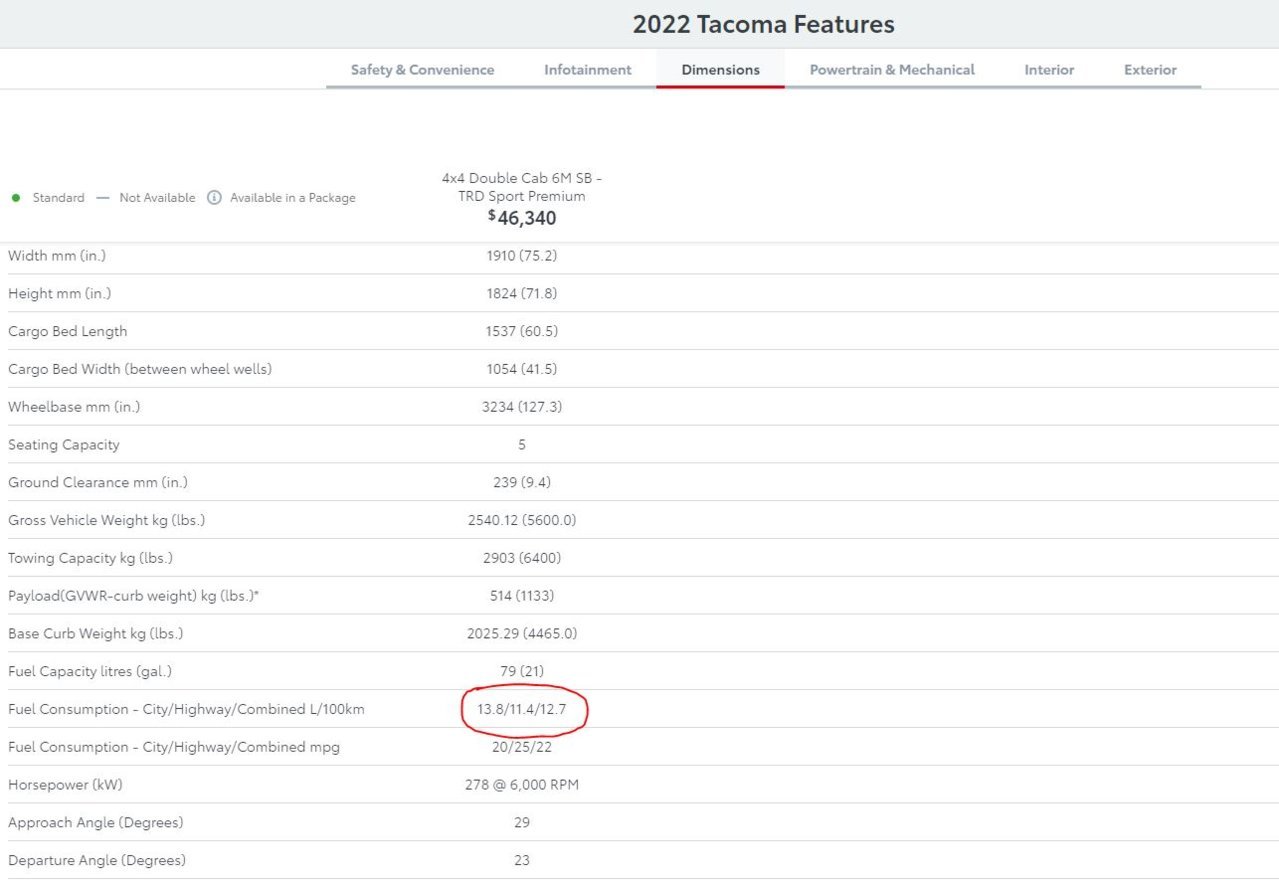This screenshot has width=1279, height=882.
Task: Click the Cargo Bed Length label
Action: (x=68, y=331)
